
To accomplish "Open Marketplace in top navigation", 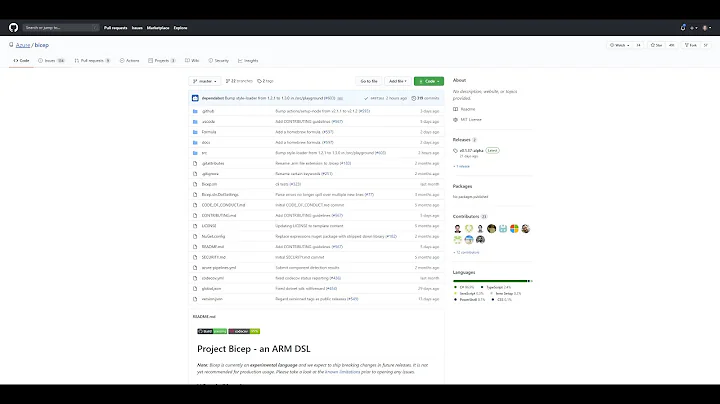I will point(158,28).
